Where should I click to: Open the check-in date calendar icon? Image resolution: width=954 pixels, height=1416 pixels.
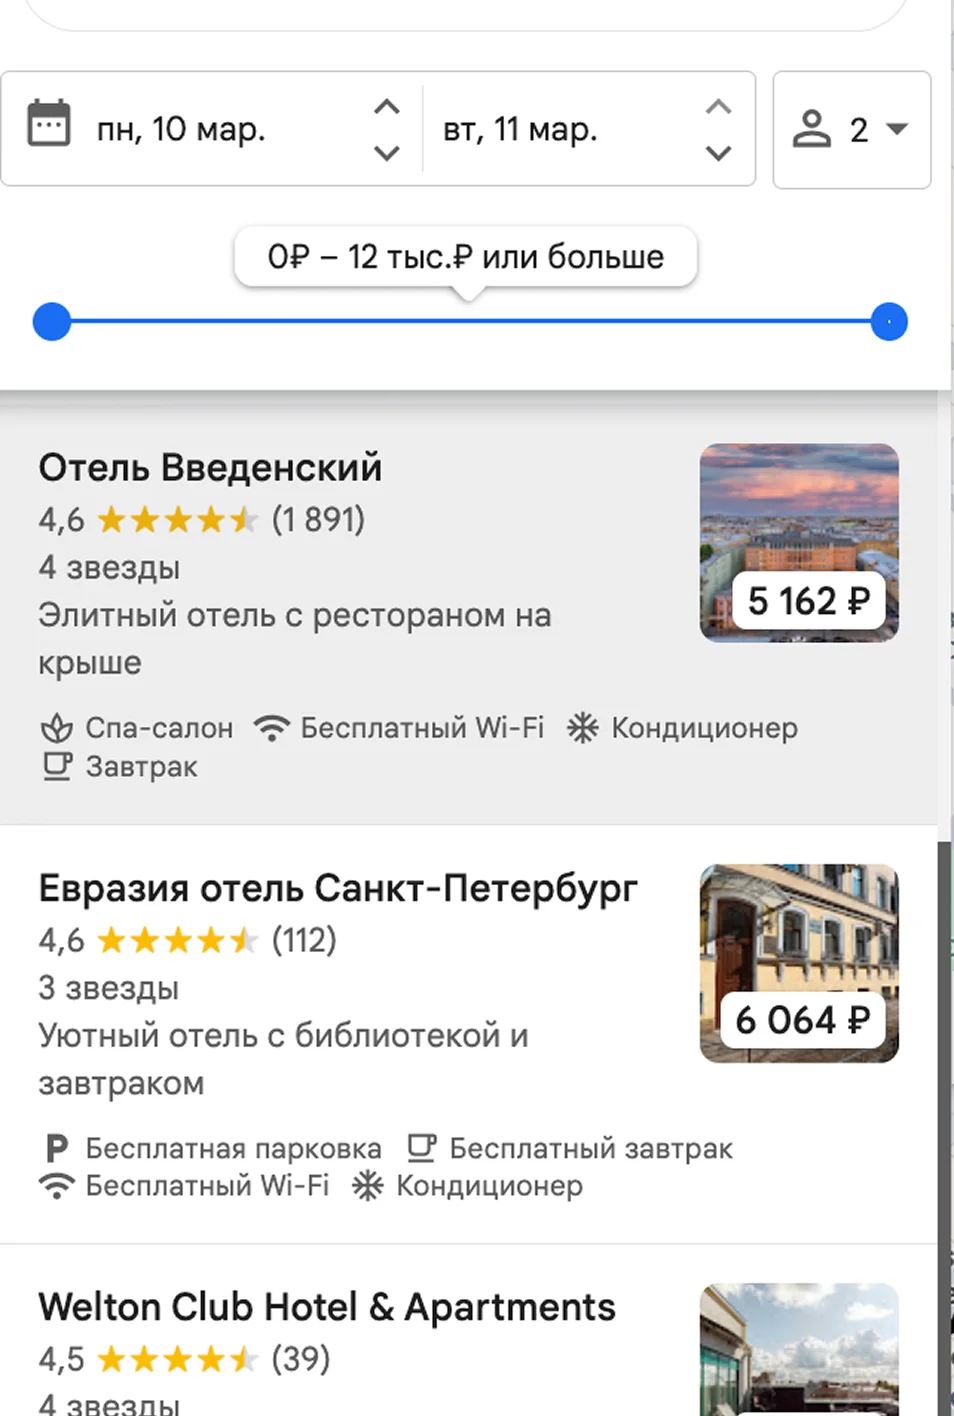click(x=48, y=123)
